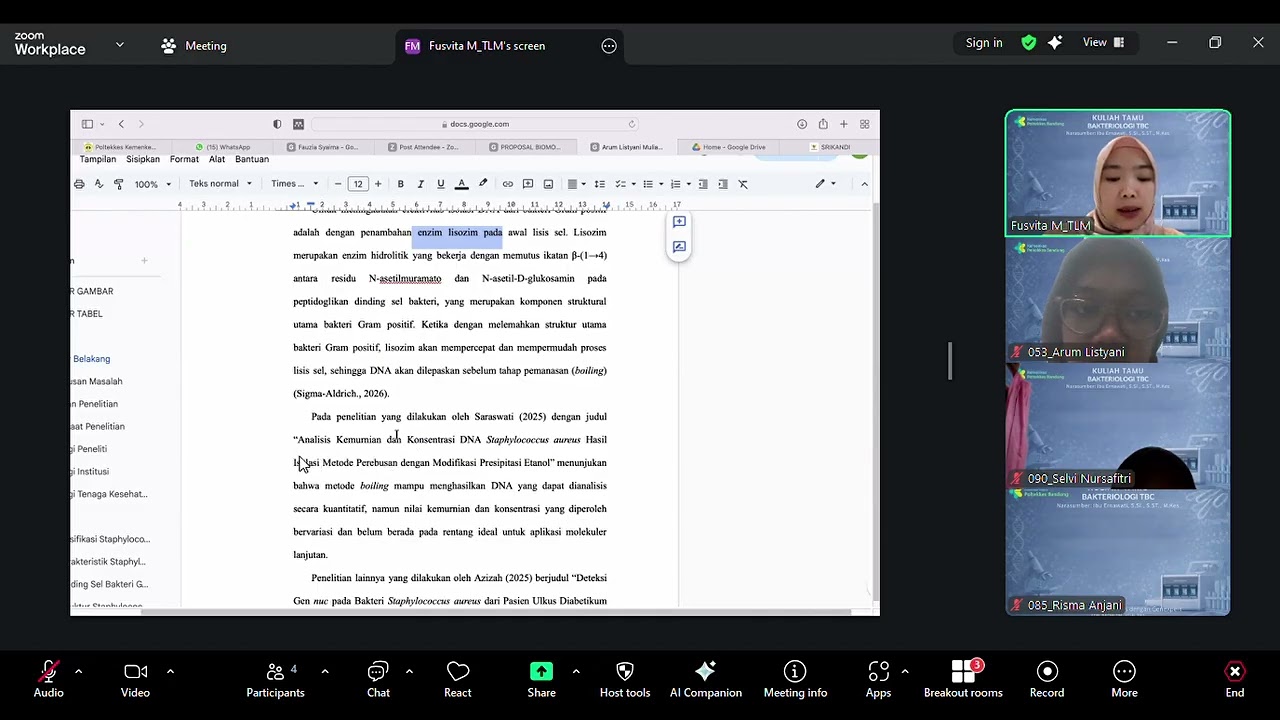The height and width of the screenshot is (720, 1280).
Task: Decrease the indent in Docs toolbar
Action: pyautogui.click(x=703, y=184)
